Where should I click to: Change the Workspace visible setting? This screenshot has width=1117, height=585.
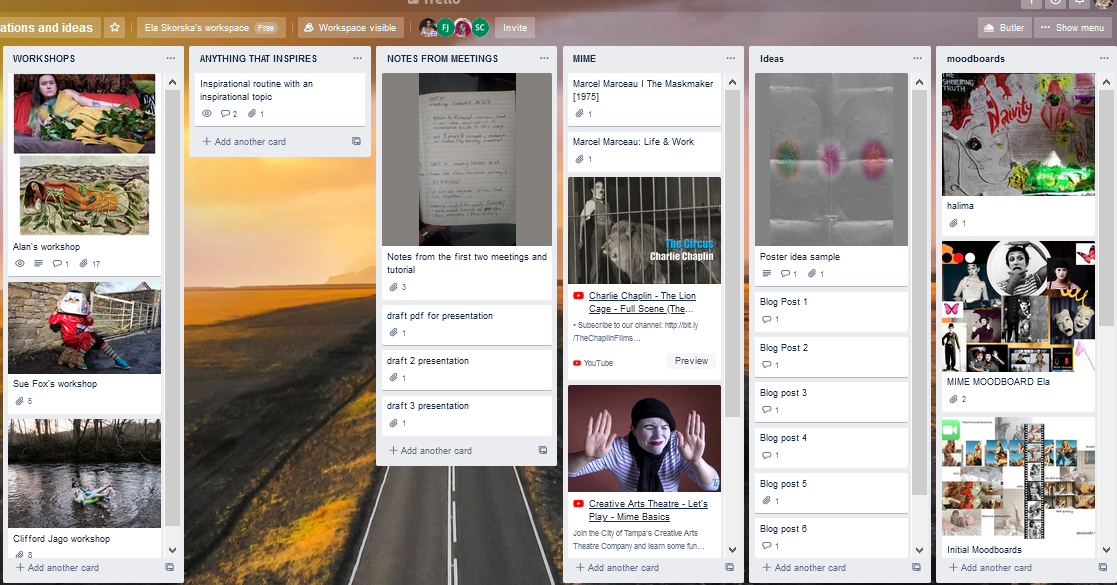coord(350,28)
